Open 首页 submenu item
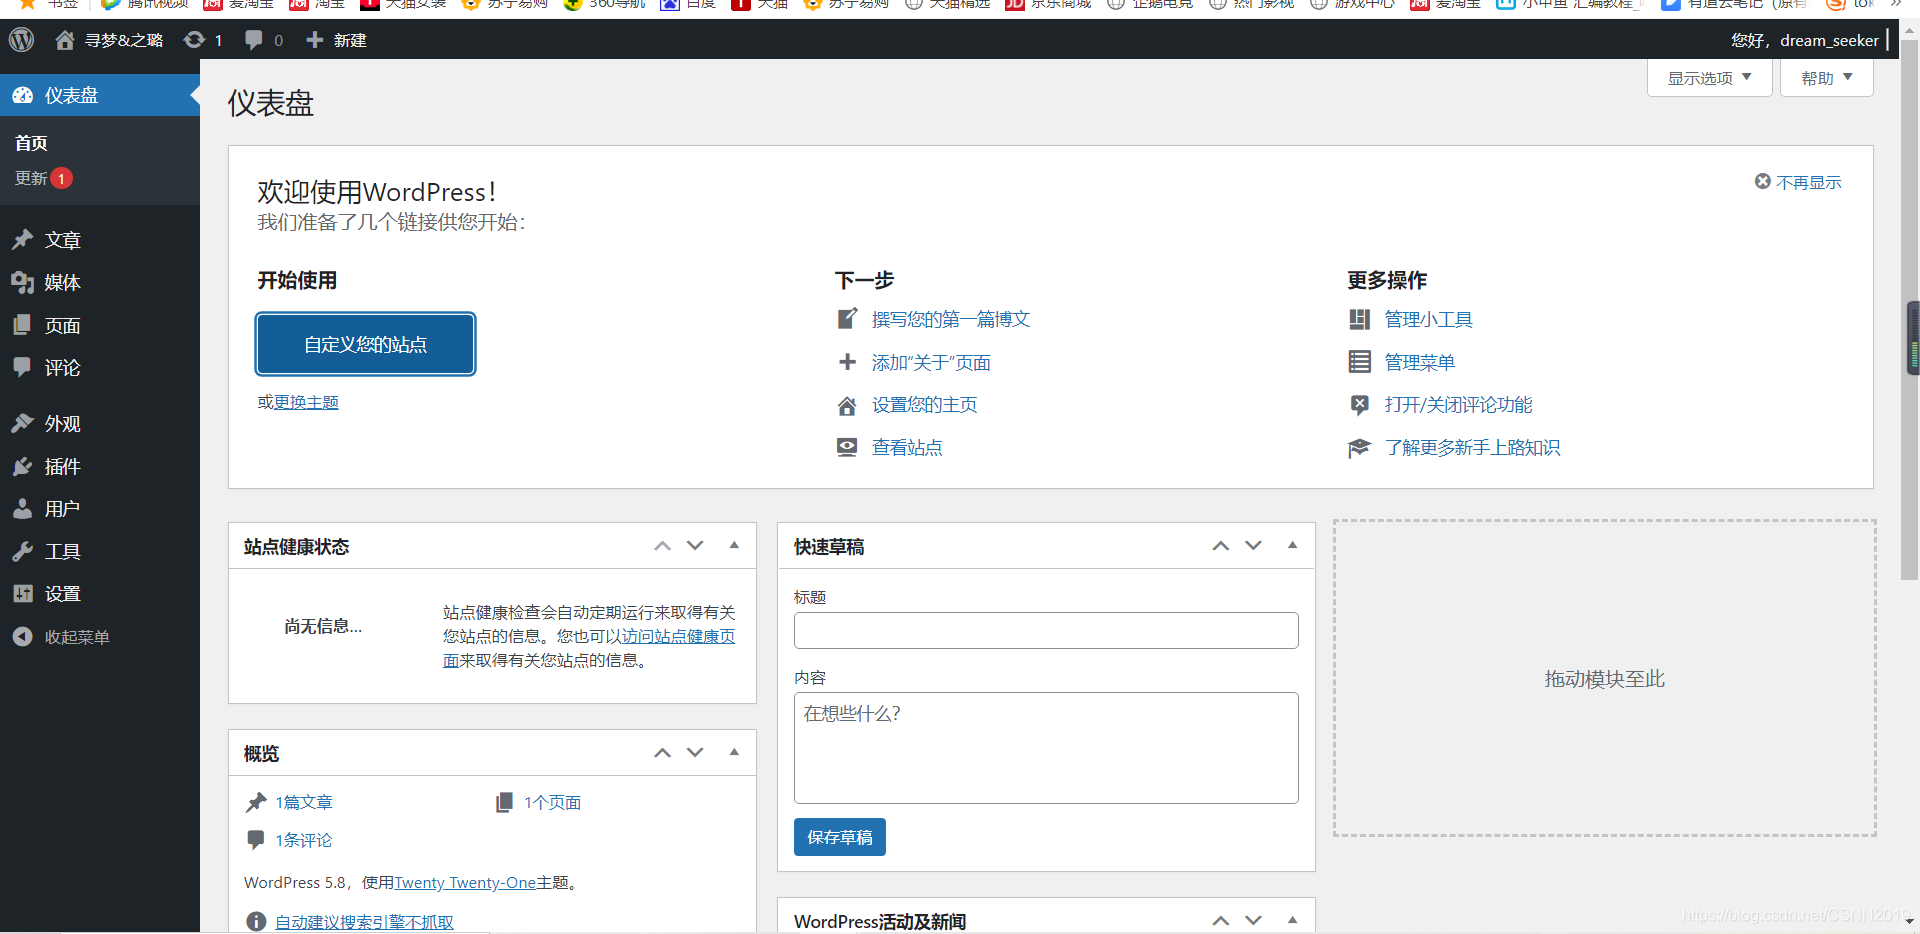1920x934 pixels. 31,143
